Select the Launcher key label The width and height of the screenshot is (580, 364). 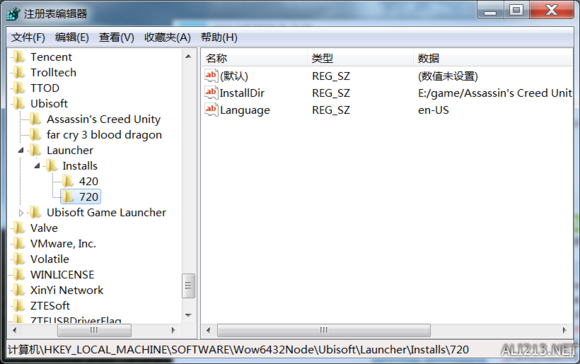click(70, 150)
